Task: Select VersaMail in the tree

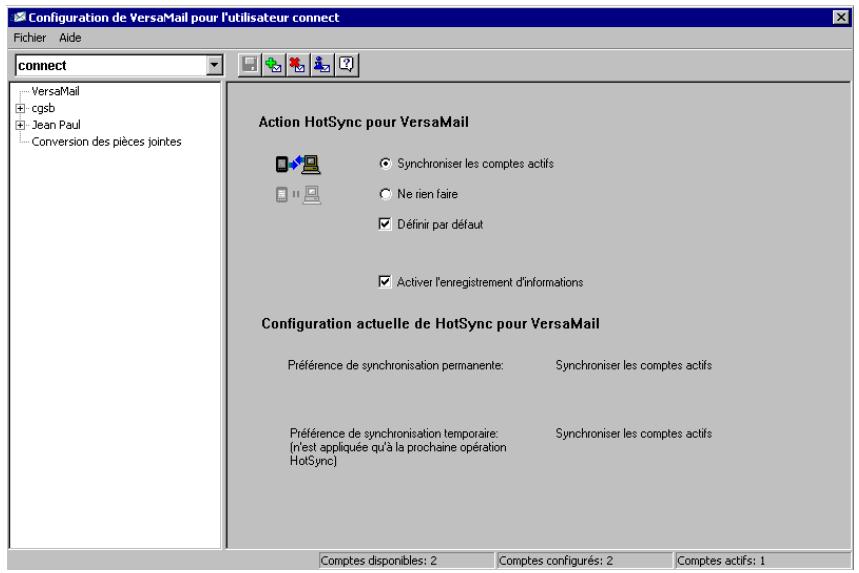Action: point(55,91)
